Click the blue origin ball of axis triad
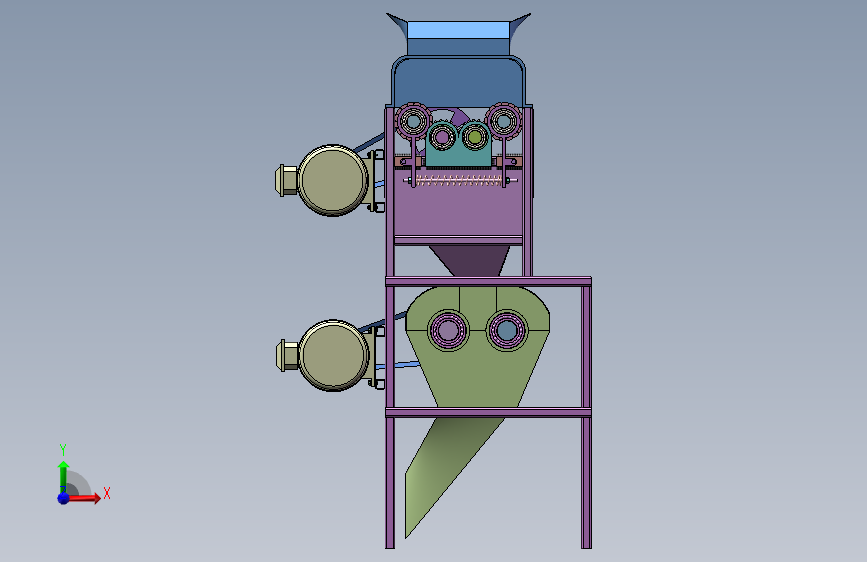 [x=63, y=498]
